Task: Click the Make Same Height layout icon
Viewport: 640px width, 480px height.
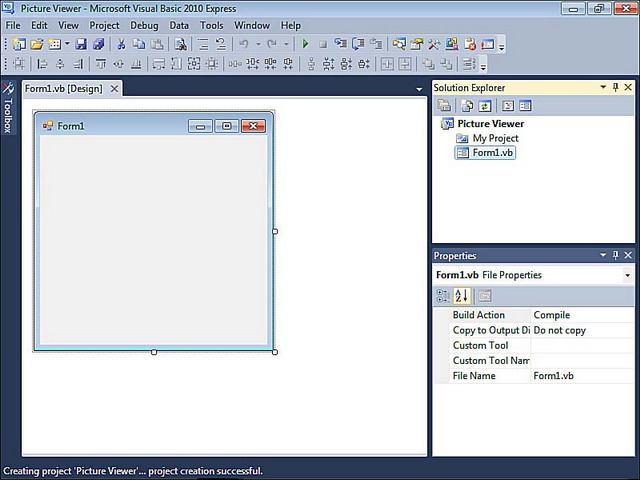Action: pyautogui.click(x=176, y=64)
